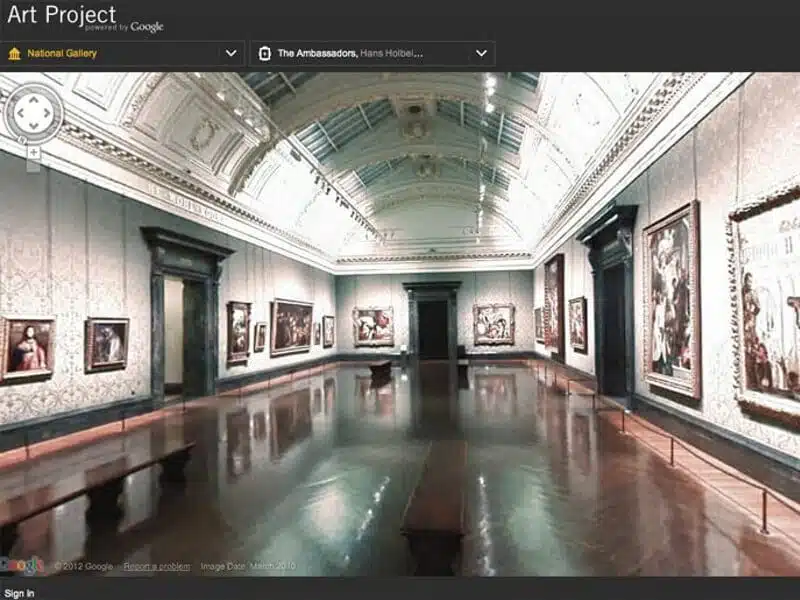The height and width of the screenshot is (600, 800).
Task: Zoom in using the plus control below the compass
Action: (x=34, y=150)
